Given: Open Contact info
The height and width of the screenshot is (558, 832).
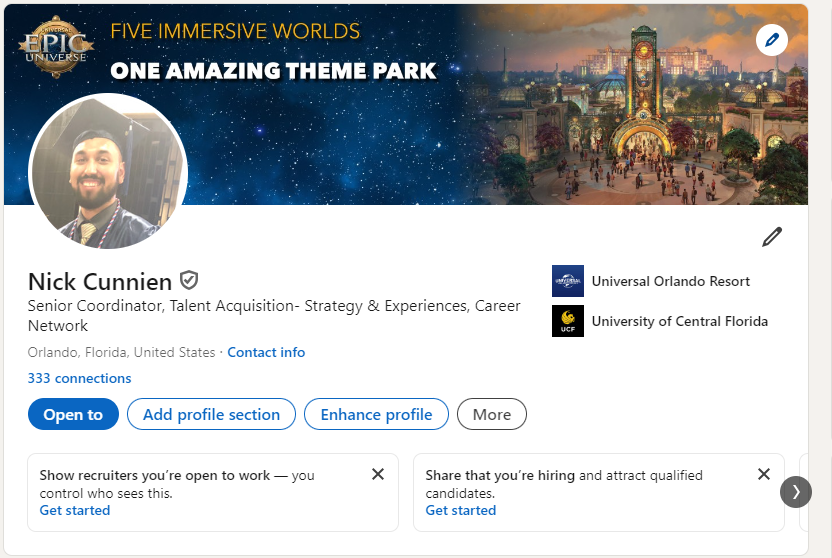Looking at the screenshot, I should pyautogui.click(x=266, y=352).
